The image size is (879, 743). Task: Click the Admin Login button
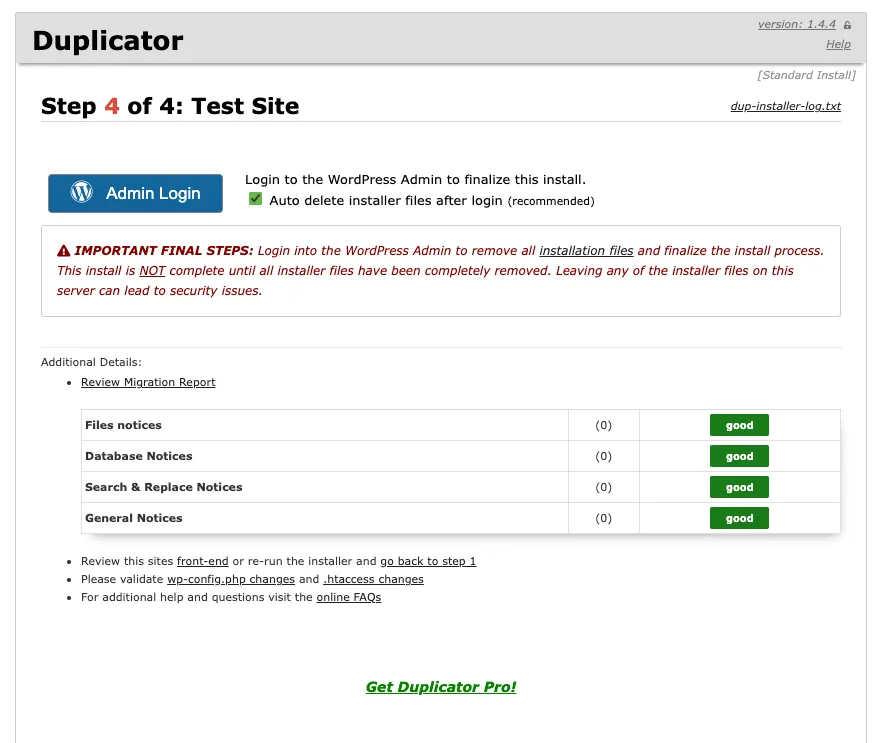pyautogui.click(x=135, y=193)
